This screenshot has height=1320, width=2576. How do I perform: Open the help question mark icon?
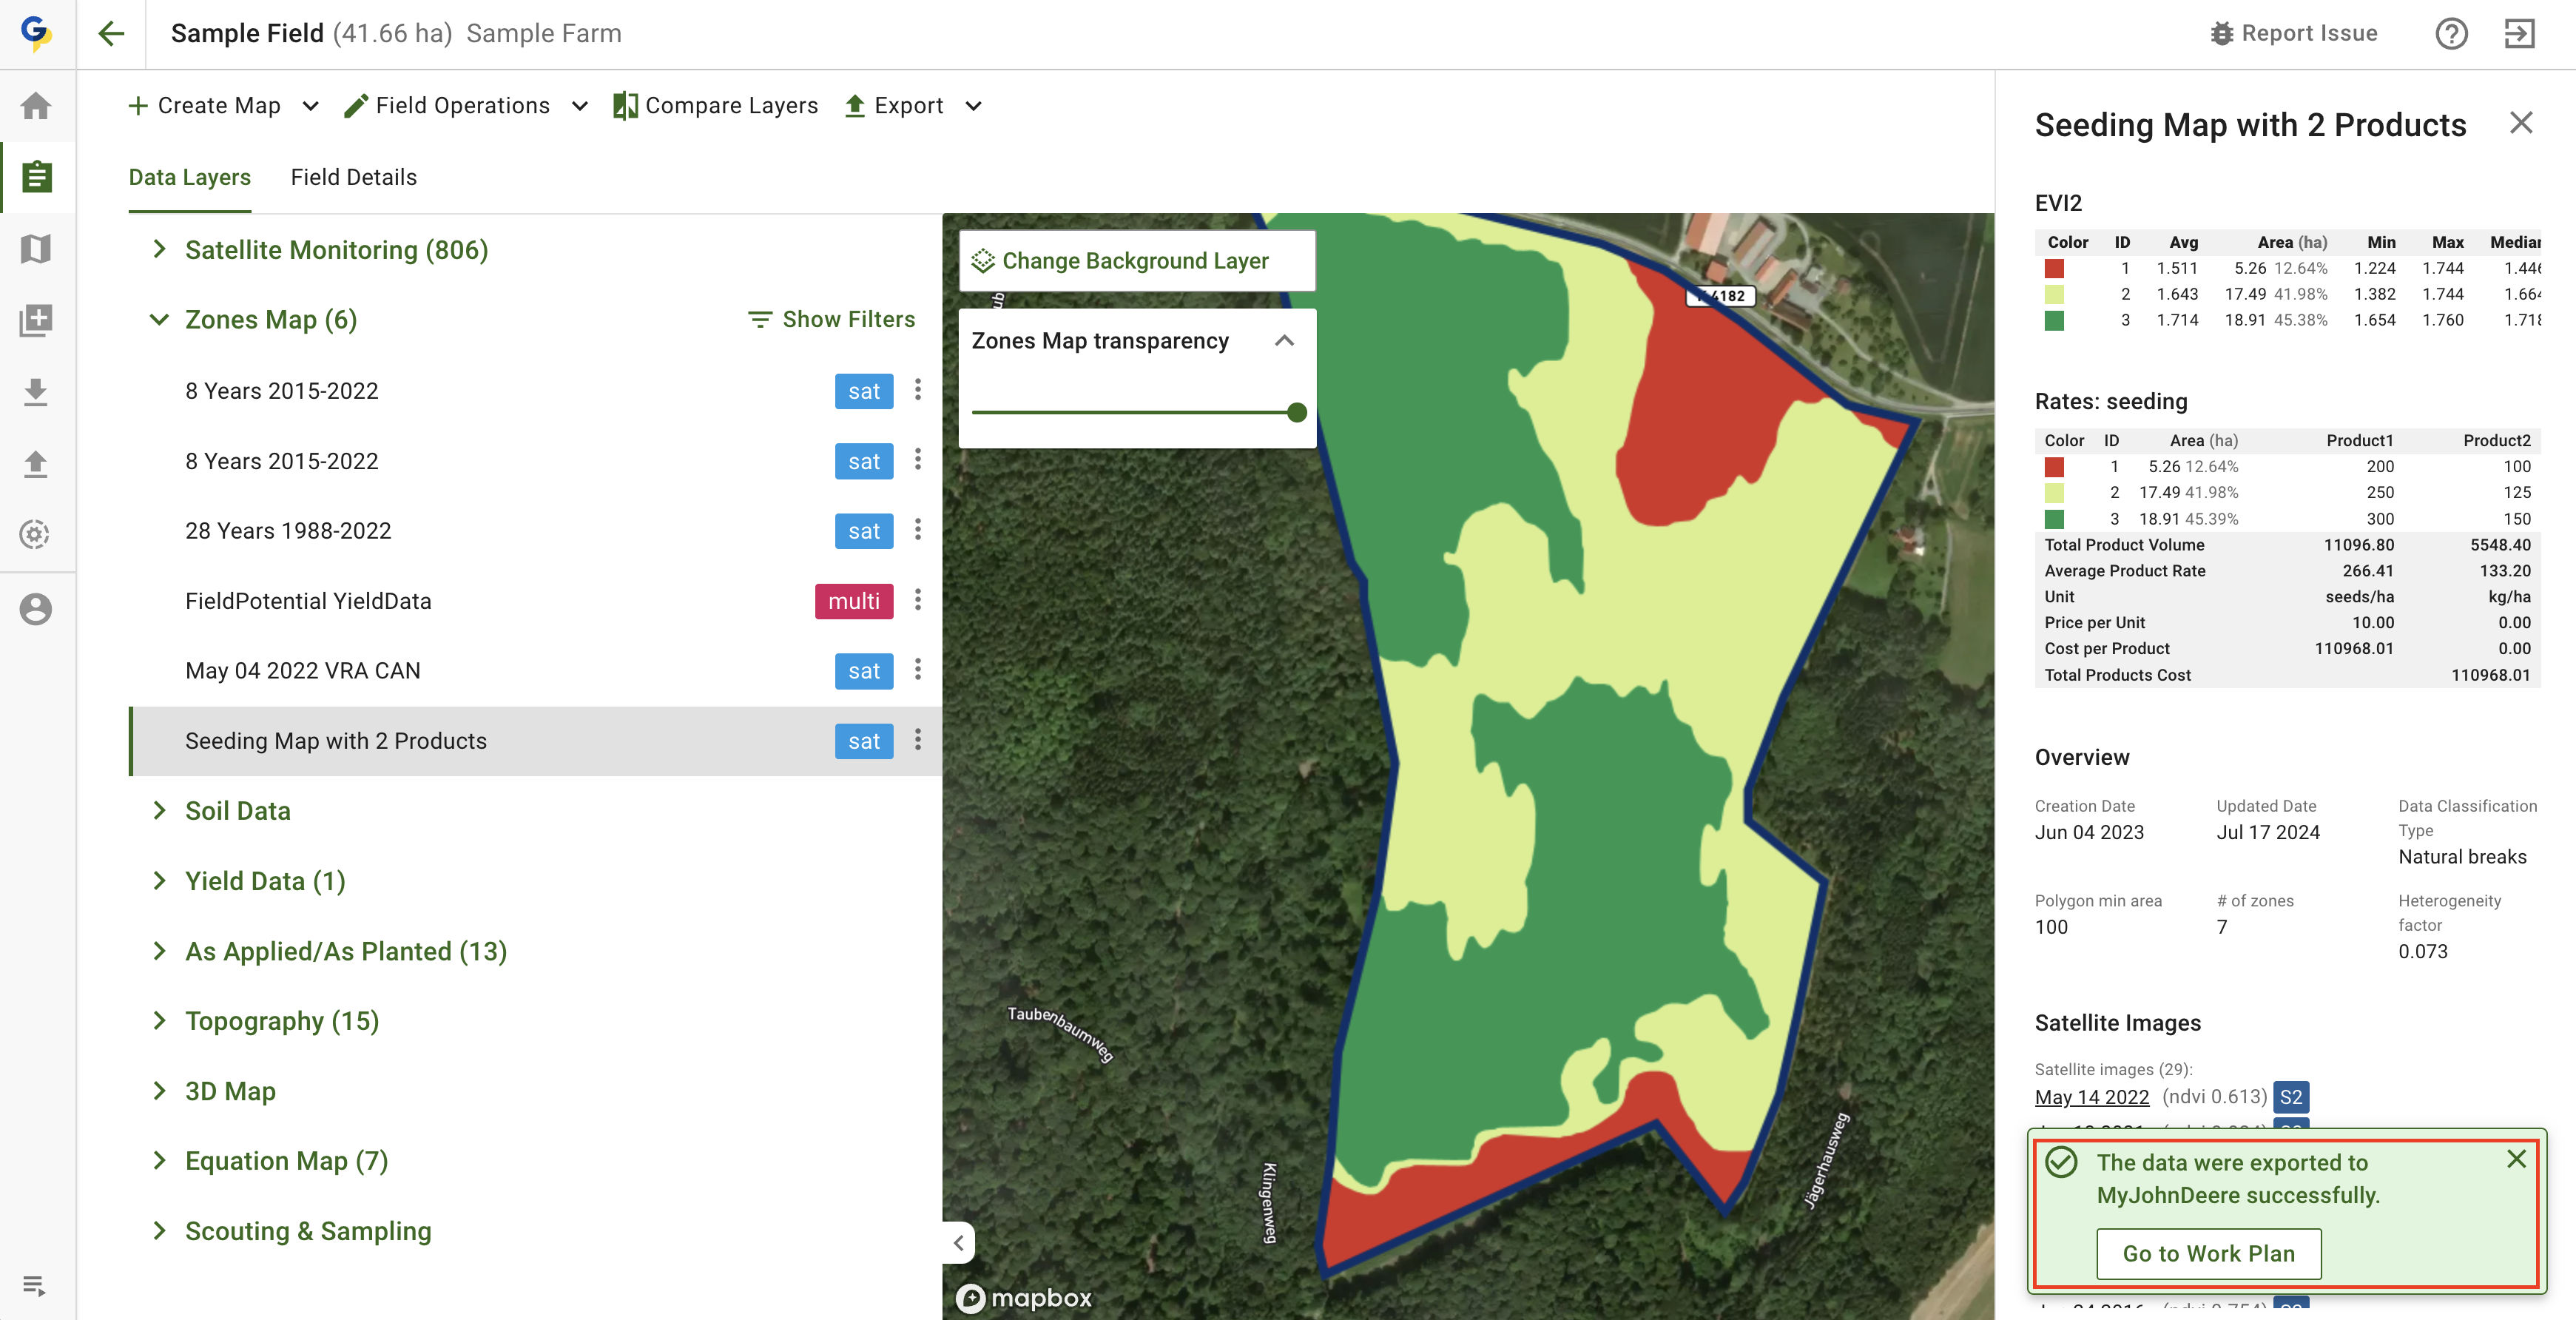click(2451, 34)
